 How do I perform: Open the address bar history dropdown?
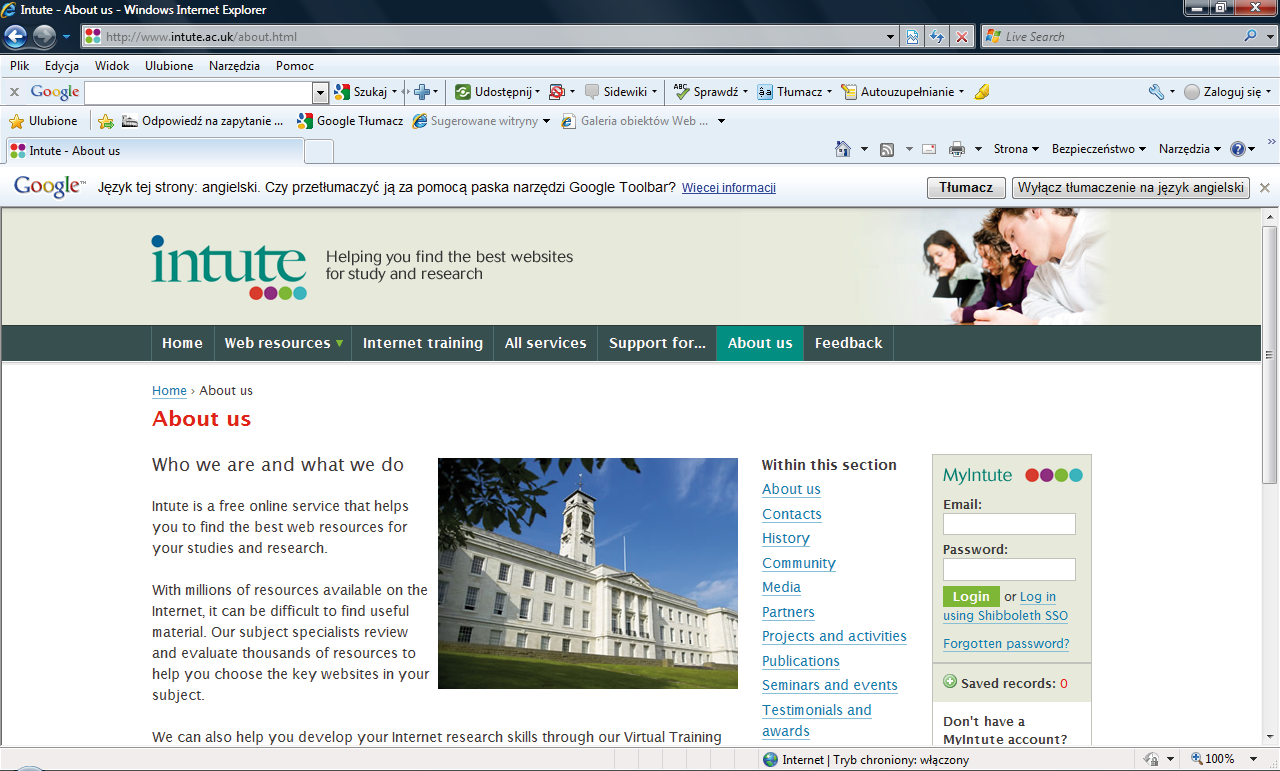(891, 37)
